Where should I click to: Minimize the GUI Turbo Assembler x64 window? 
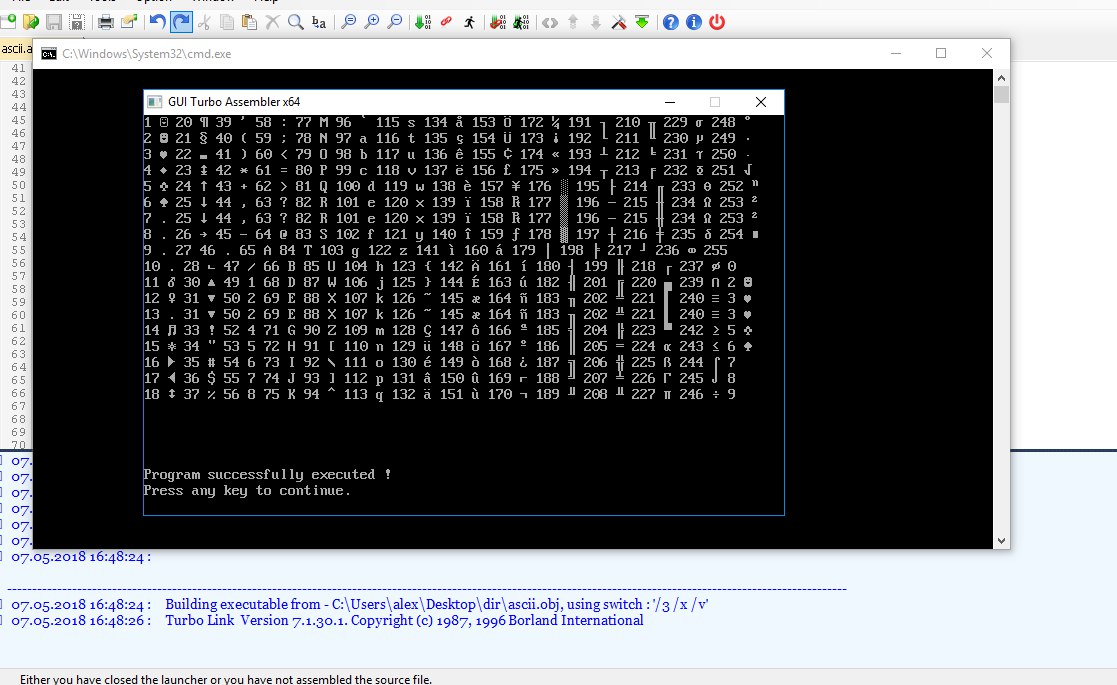click(670, 102)
